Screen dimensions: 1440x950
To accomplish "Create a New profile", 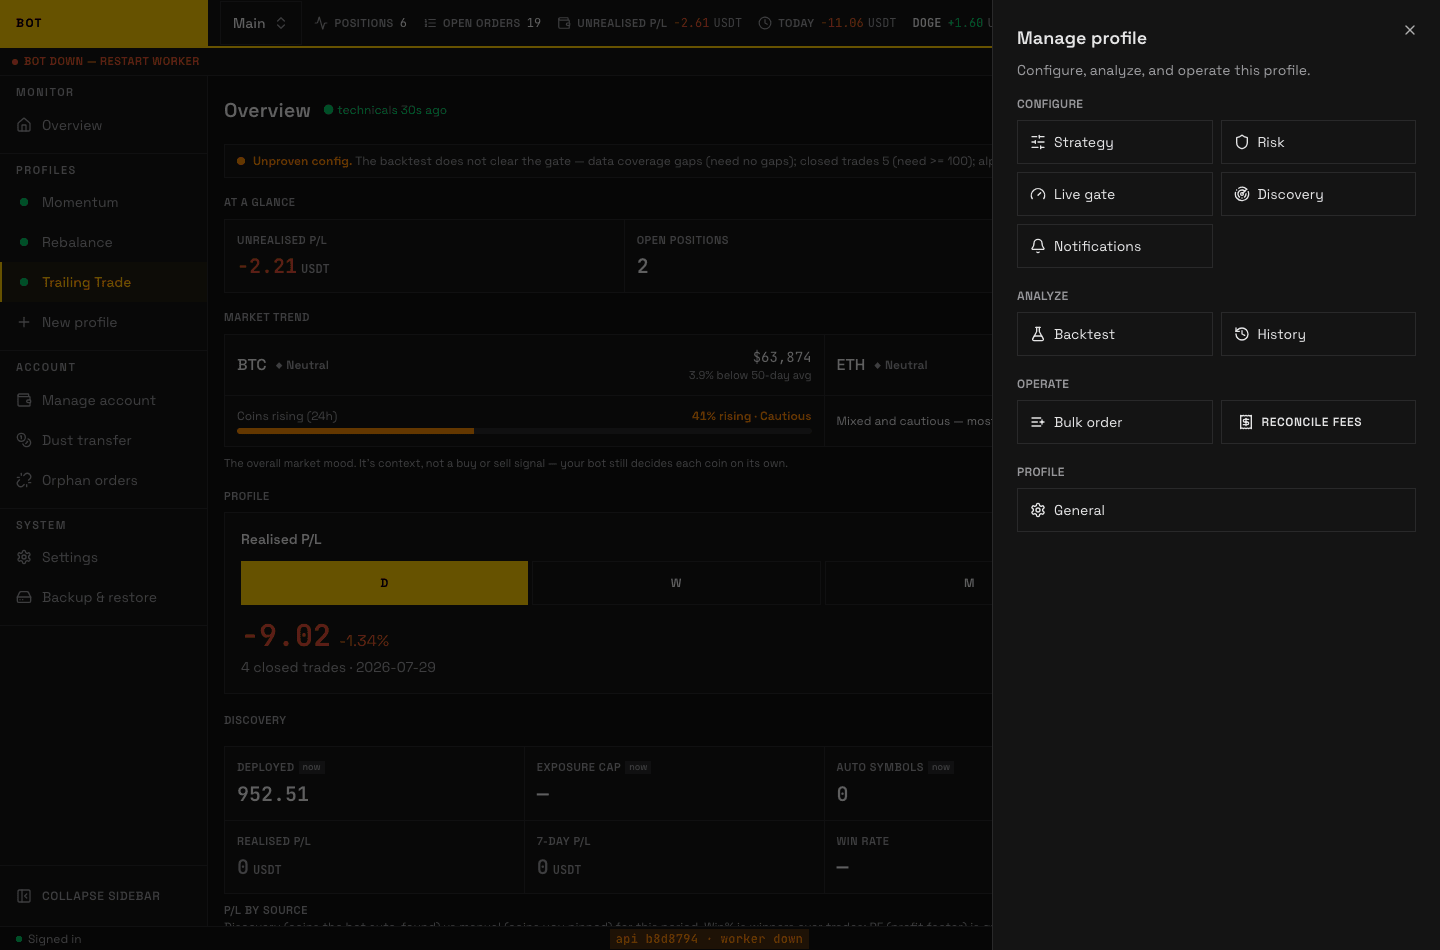I will tap(104, 322).
